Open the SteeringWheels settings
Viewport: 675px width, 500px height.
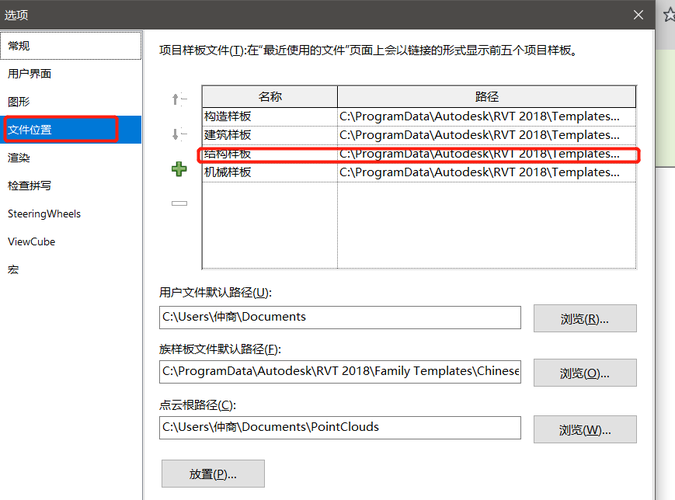tap(71, 214)
